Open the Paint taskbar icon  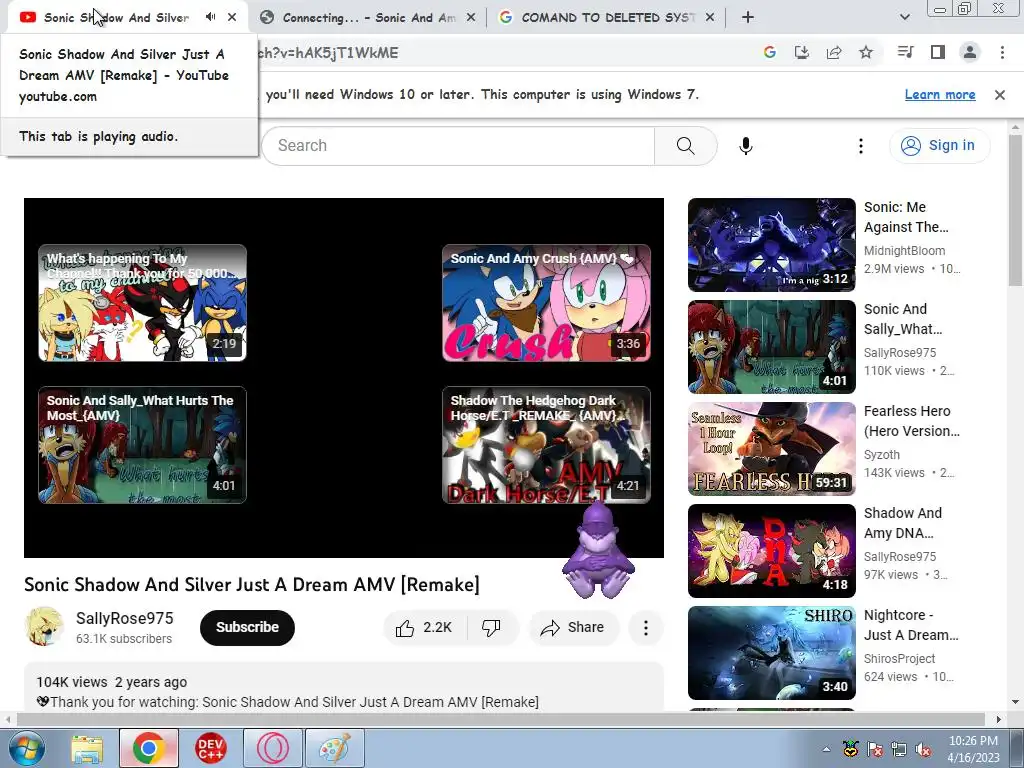335,748
